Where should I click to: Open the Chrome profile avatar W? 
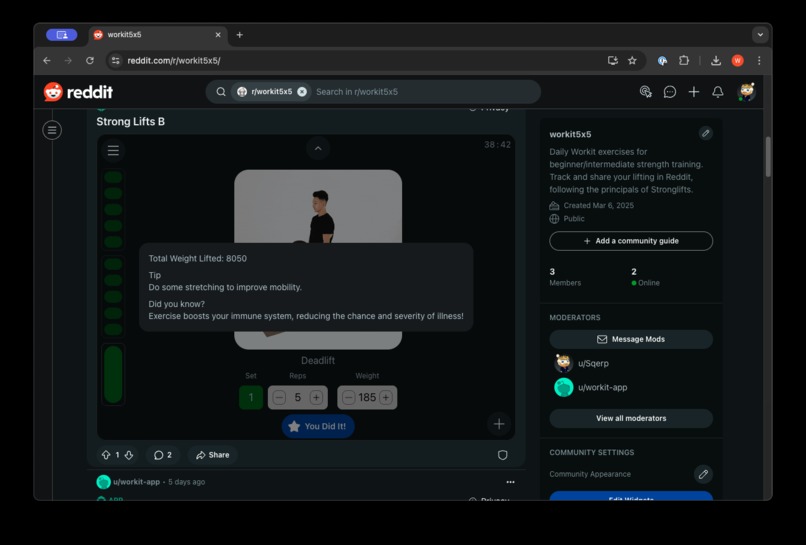point(737,61)
